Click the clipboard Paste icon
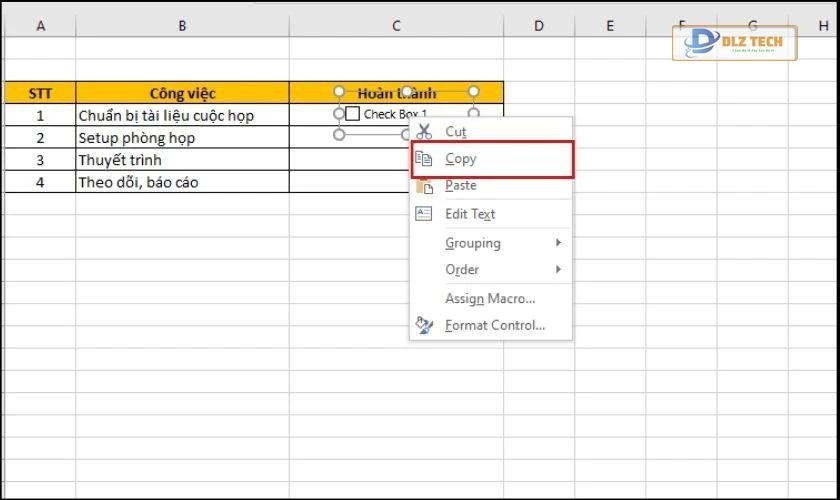Screen dimensions: 840x500 [x=424, y=186]
